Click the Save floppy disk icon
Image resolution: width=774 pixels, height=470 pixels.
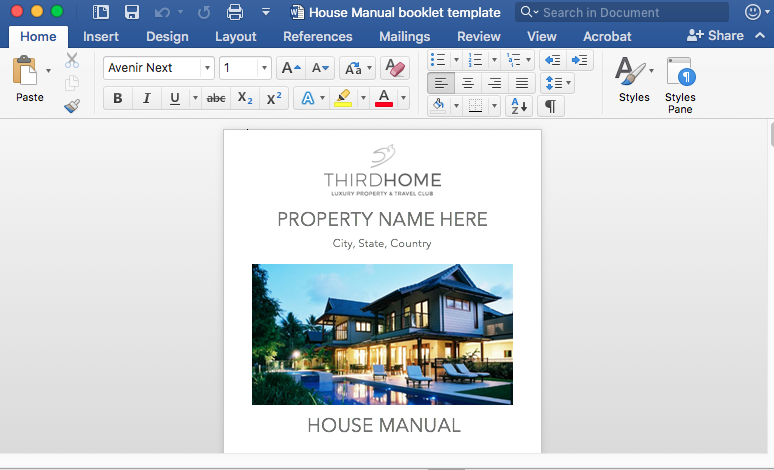click(x=132, y=12)
